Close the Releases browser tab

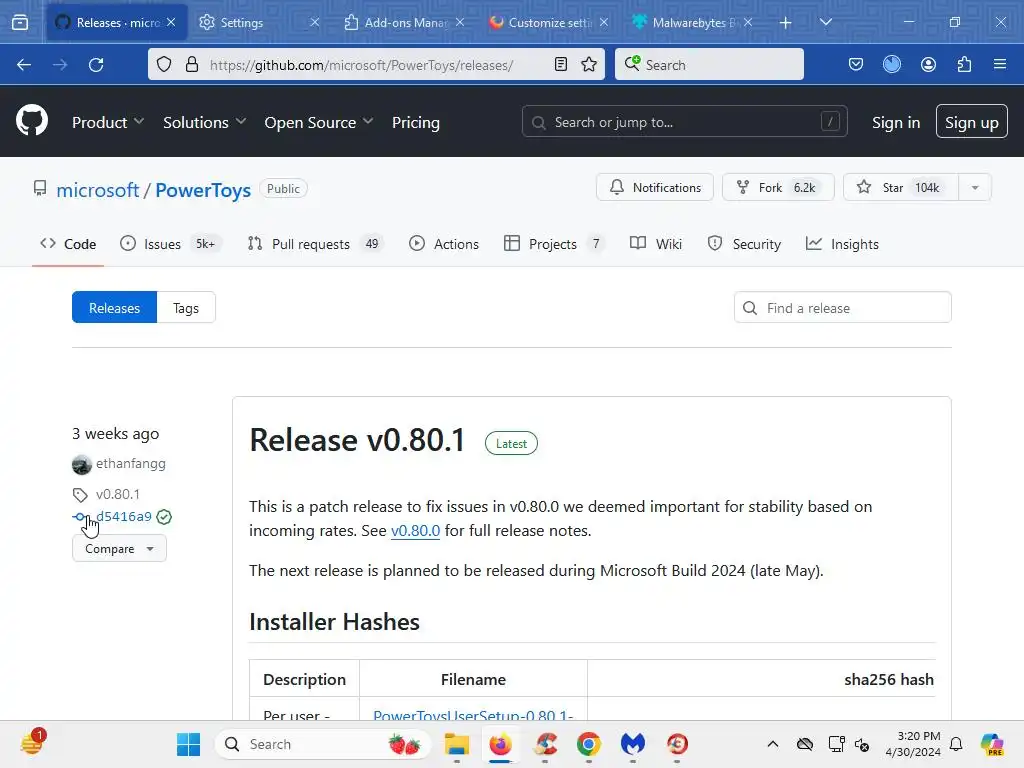tap(171, 22)
